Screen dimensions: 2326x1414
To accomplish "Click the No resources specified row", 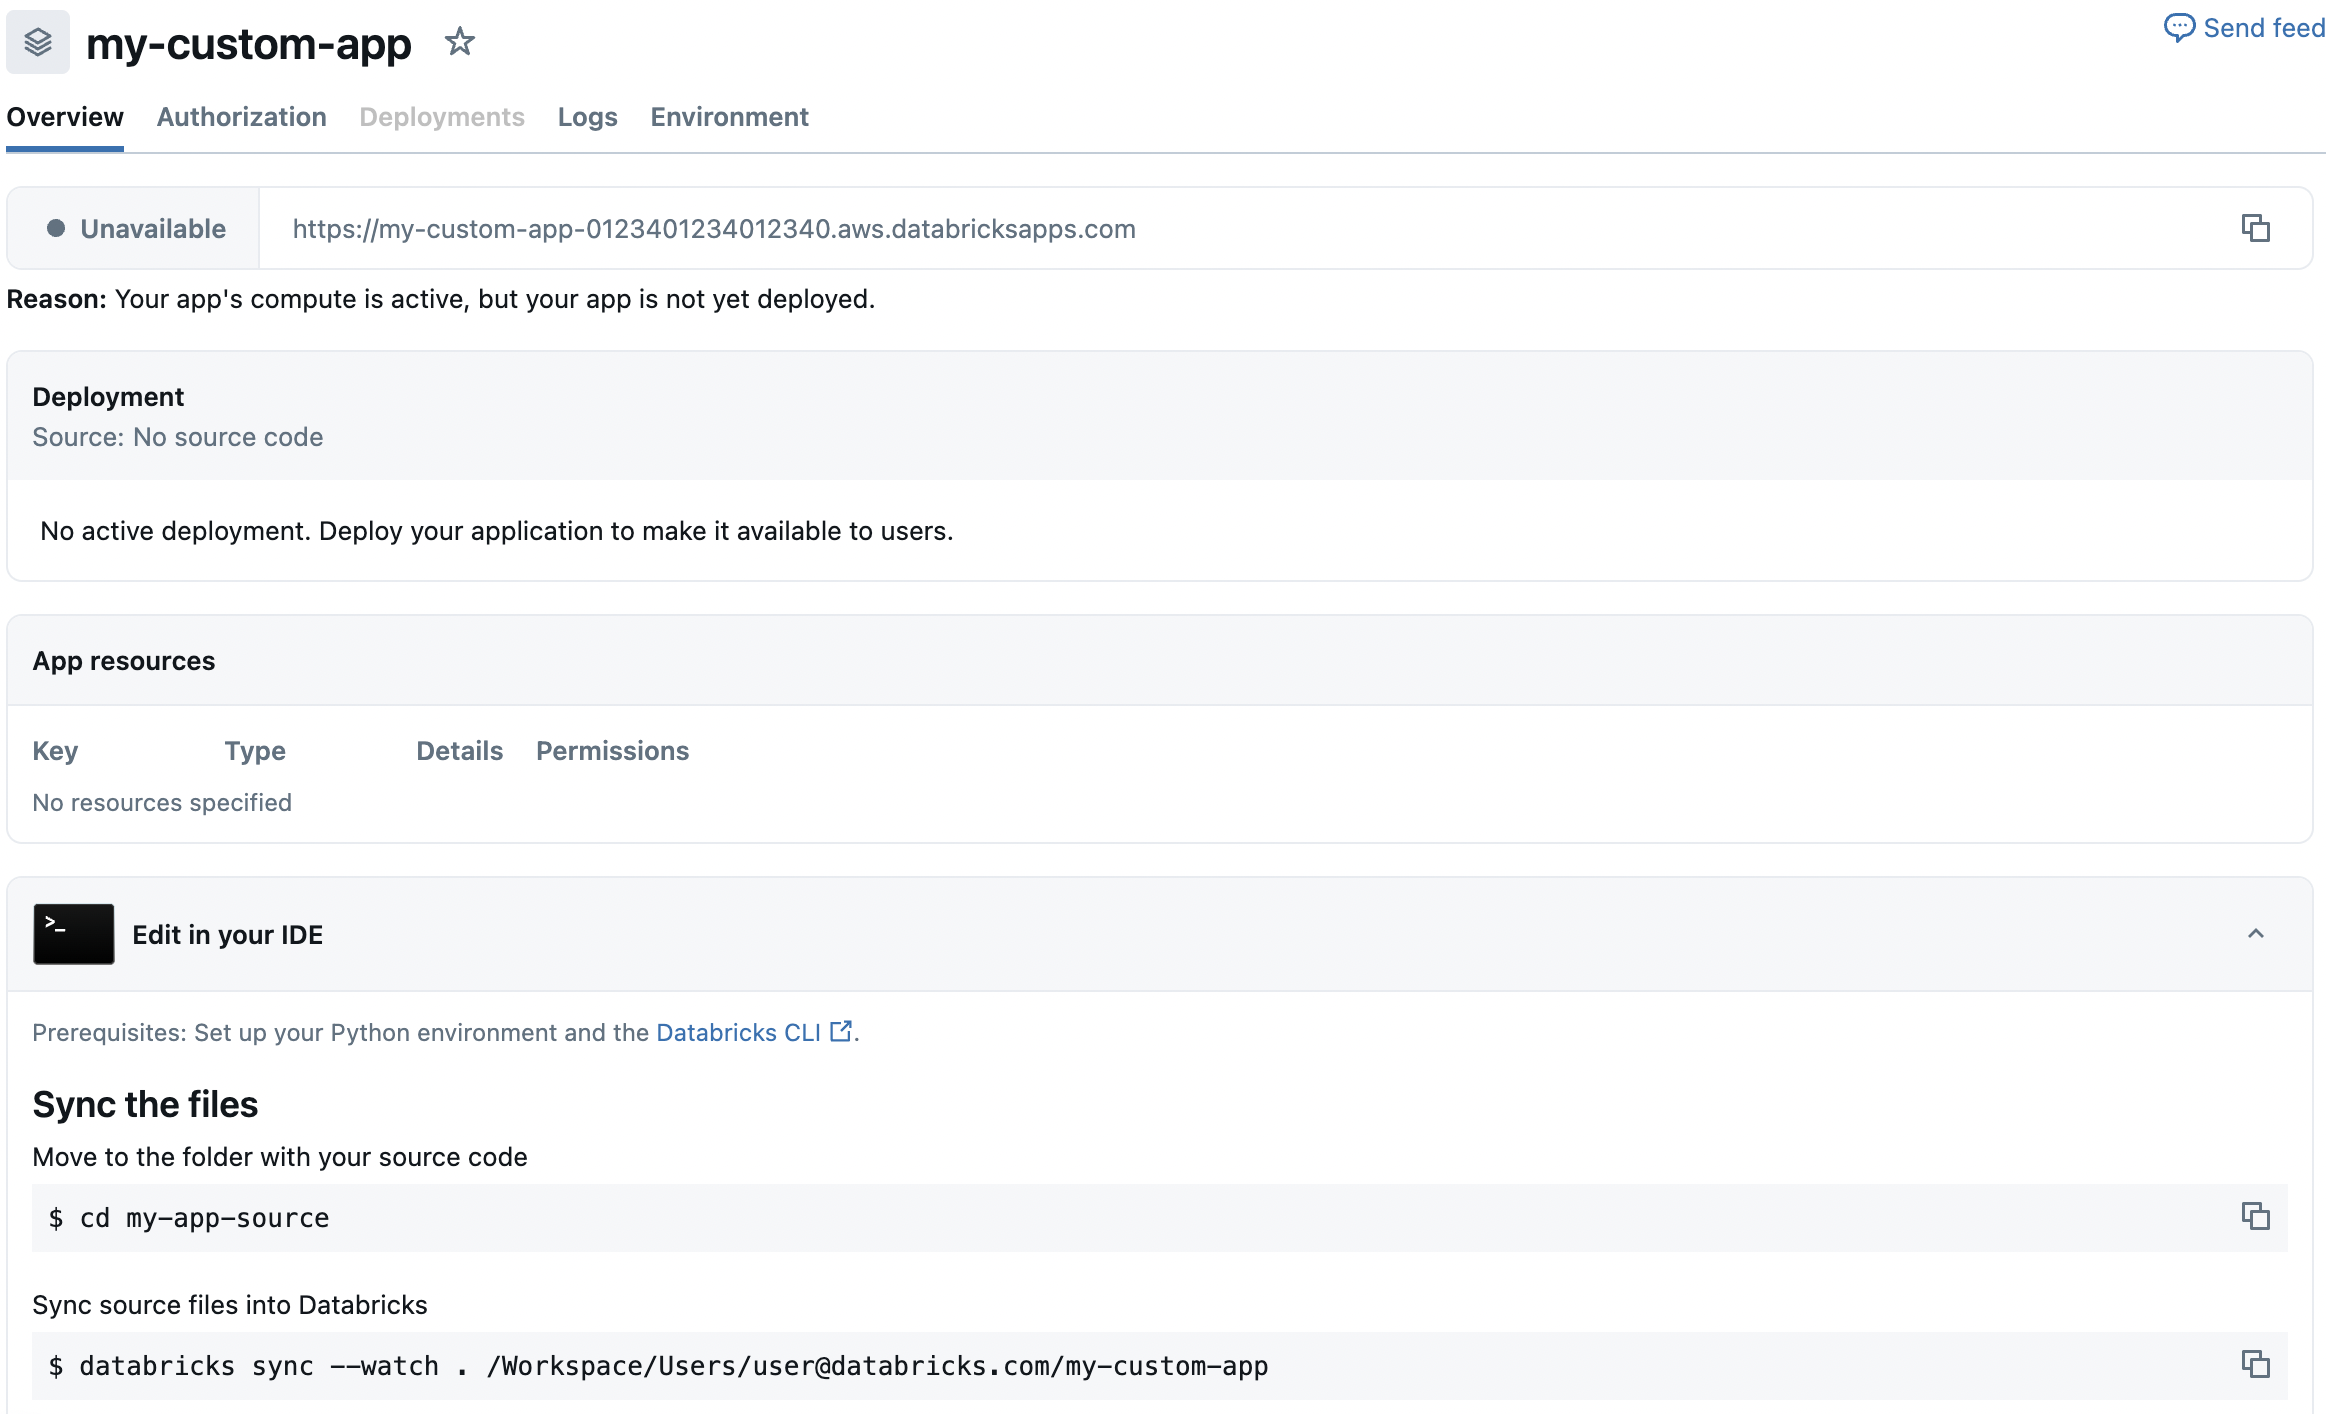I will coord(161,801).
